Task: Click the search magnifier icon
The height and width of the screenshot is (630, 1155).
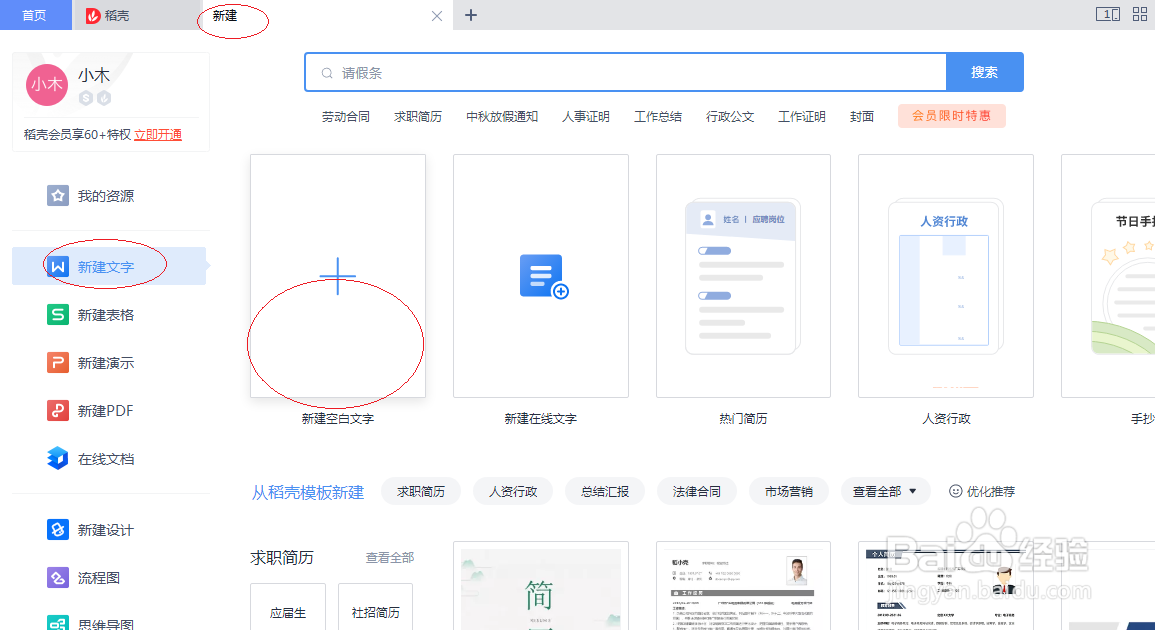Action: [x=327, y=73]
